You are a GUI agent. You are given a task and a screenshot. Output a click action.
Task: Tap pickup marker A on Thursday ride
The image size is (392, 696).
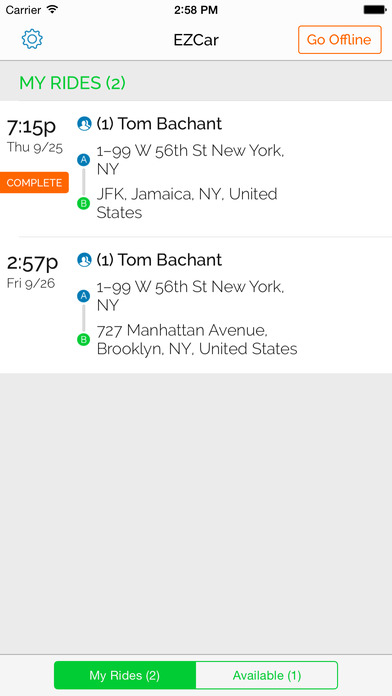tap(83, 160)
